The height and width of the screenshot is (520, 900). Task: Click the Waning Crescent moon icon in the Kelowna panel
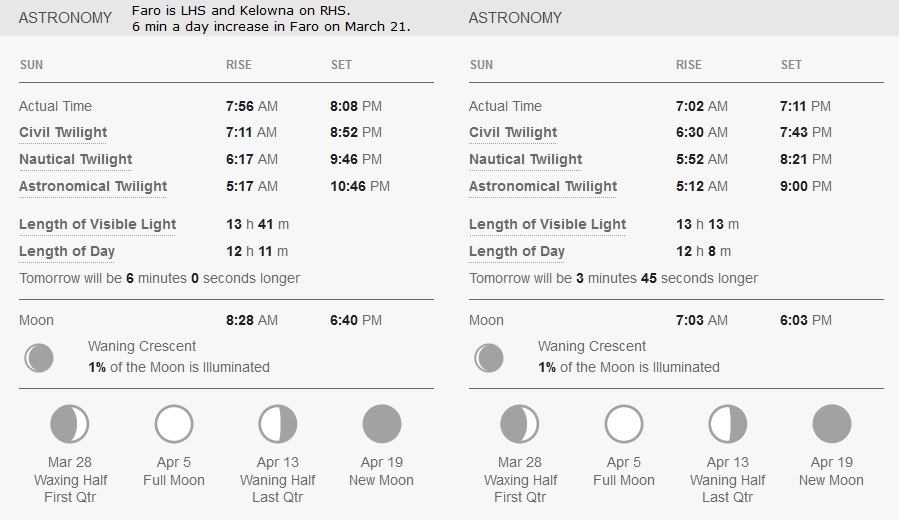[489, 358]
